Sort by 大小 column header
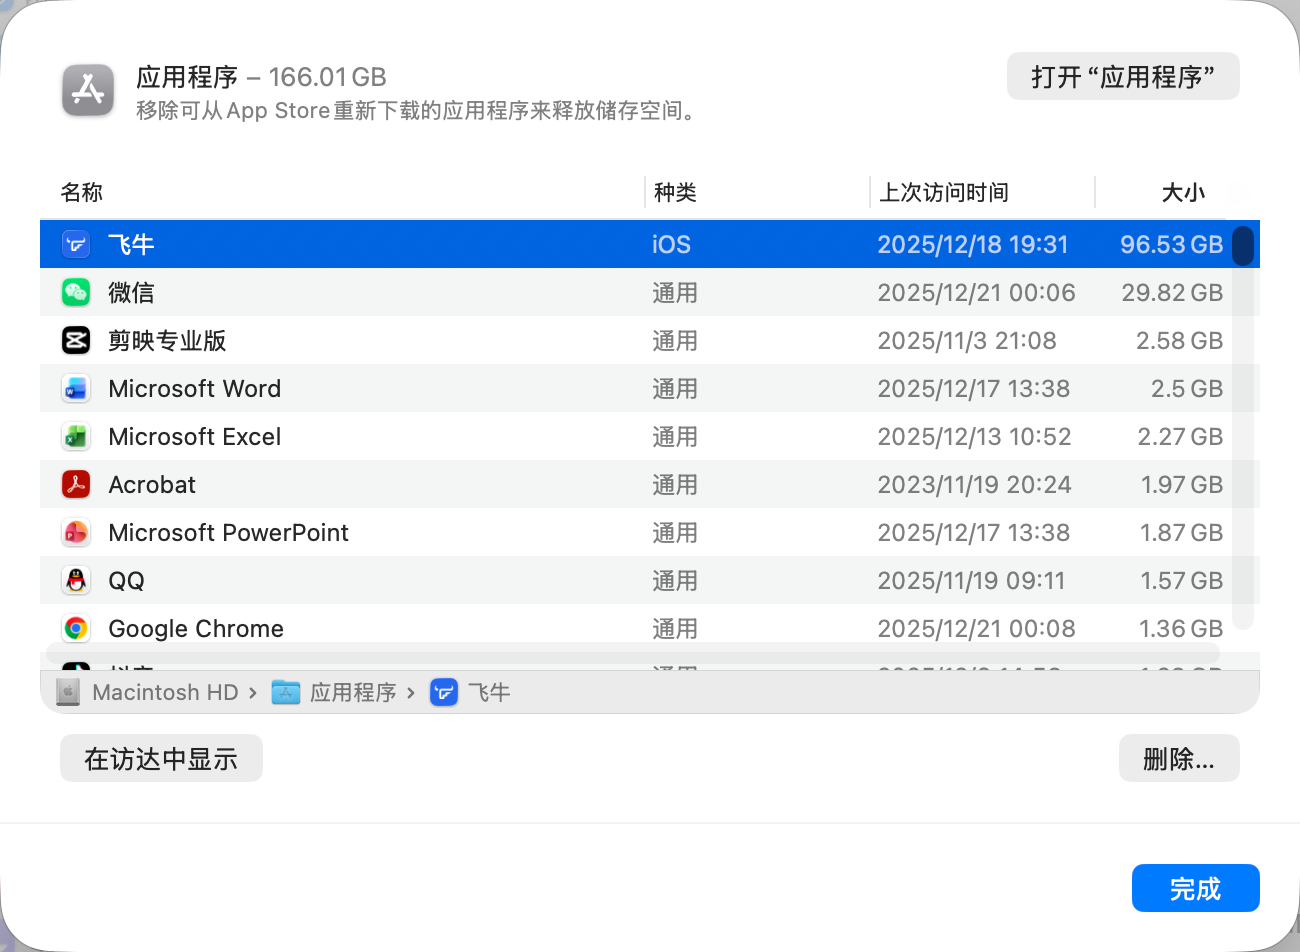Image resolution: width=1300 pixels, height=952 pixels. (x=1182, y=193)
